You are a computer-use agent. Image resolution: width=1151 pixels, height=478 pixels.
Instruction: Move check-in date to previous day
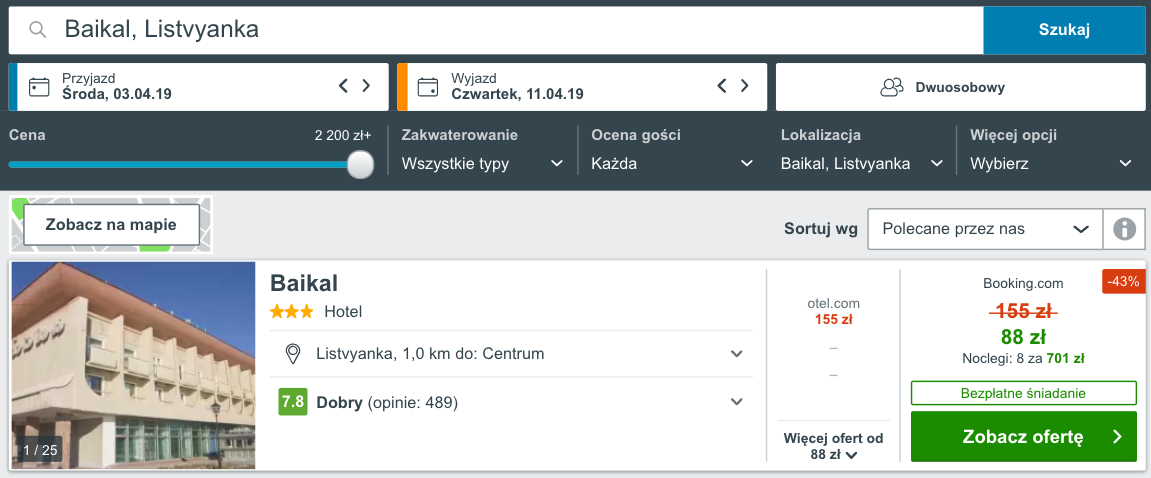[343, 86]
